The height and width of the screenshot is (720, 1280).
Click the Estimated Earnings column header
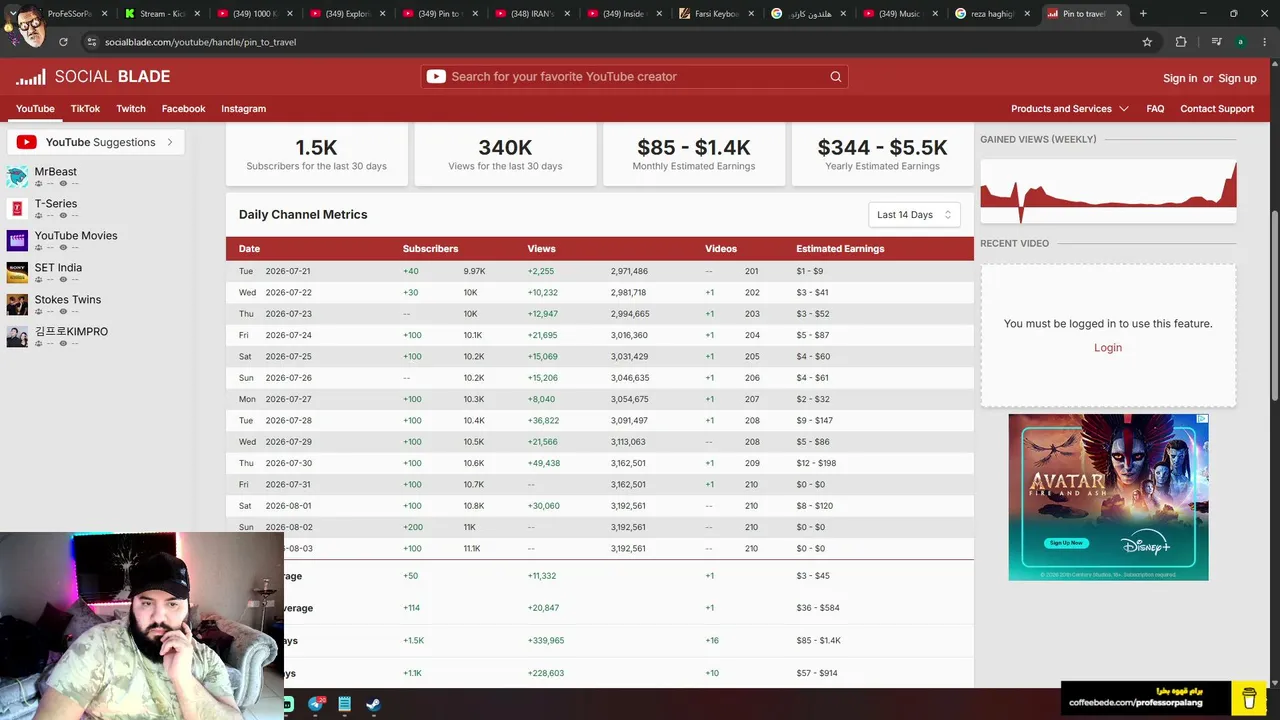click(840, 249)
